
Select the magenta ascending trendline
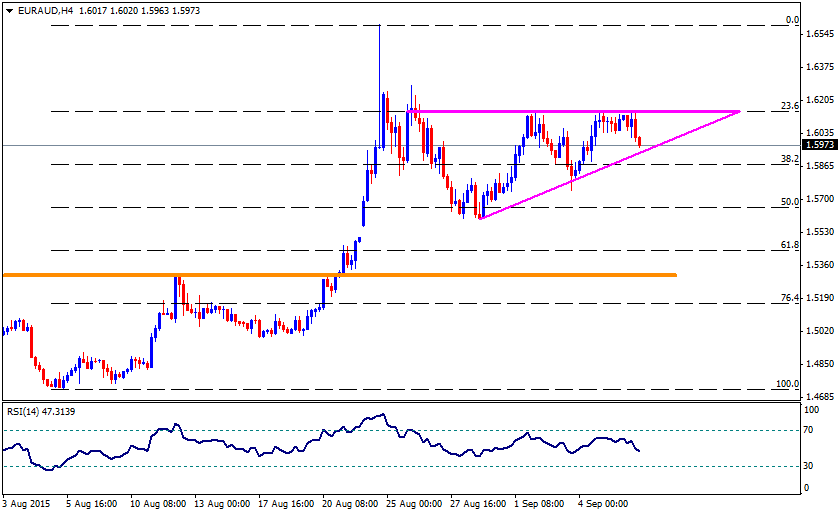point(610,165)
